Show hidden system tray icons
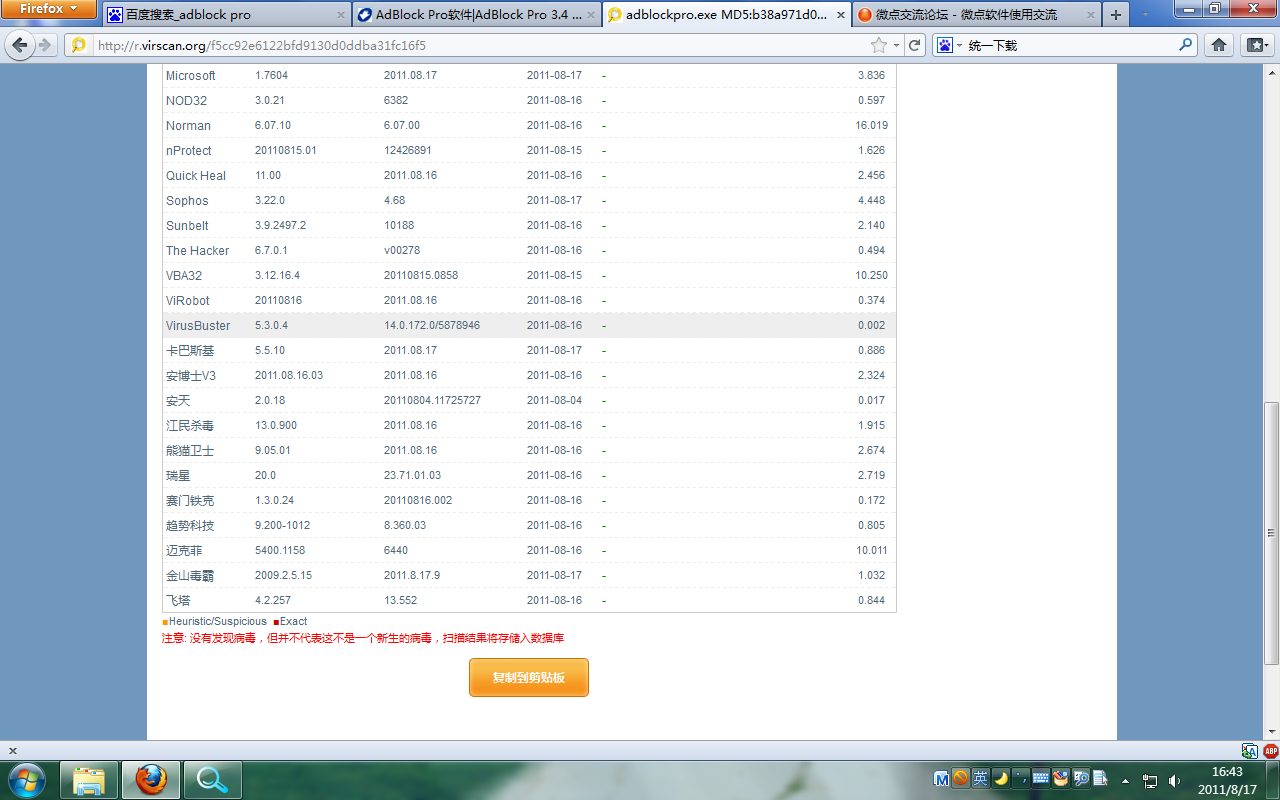 click(x=1126, y=780)
